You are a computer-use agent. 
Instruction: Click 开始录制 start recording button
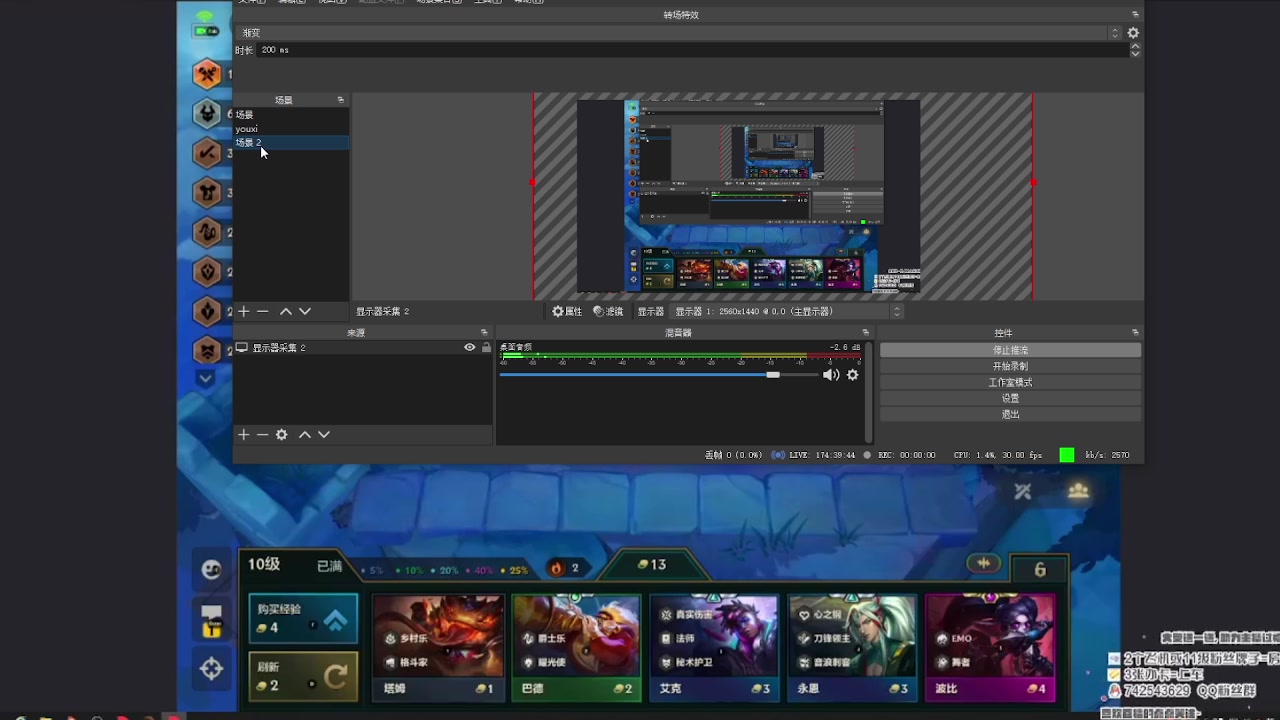coord(1010,366)
